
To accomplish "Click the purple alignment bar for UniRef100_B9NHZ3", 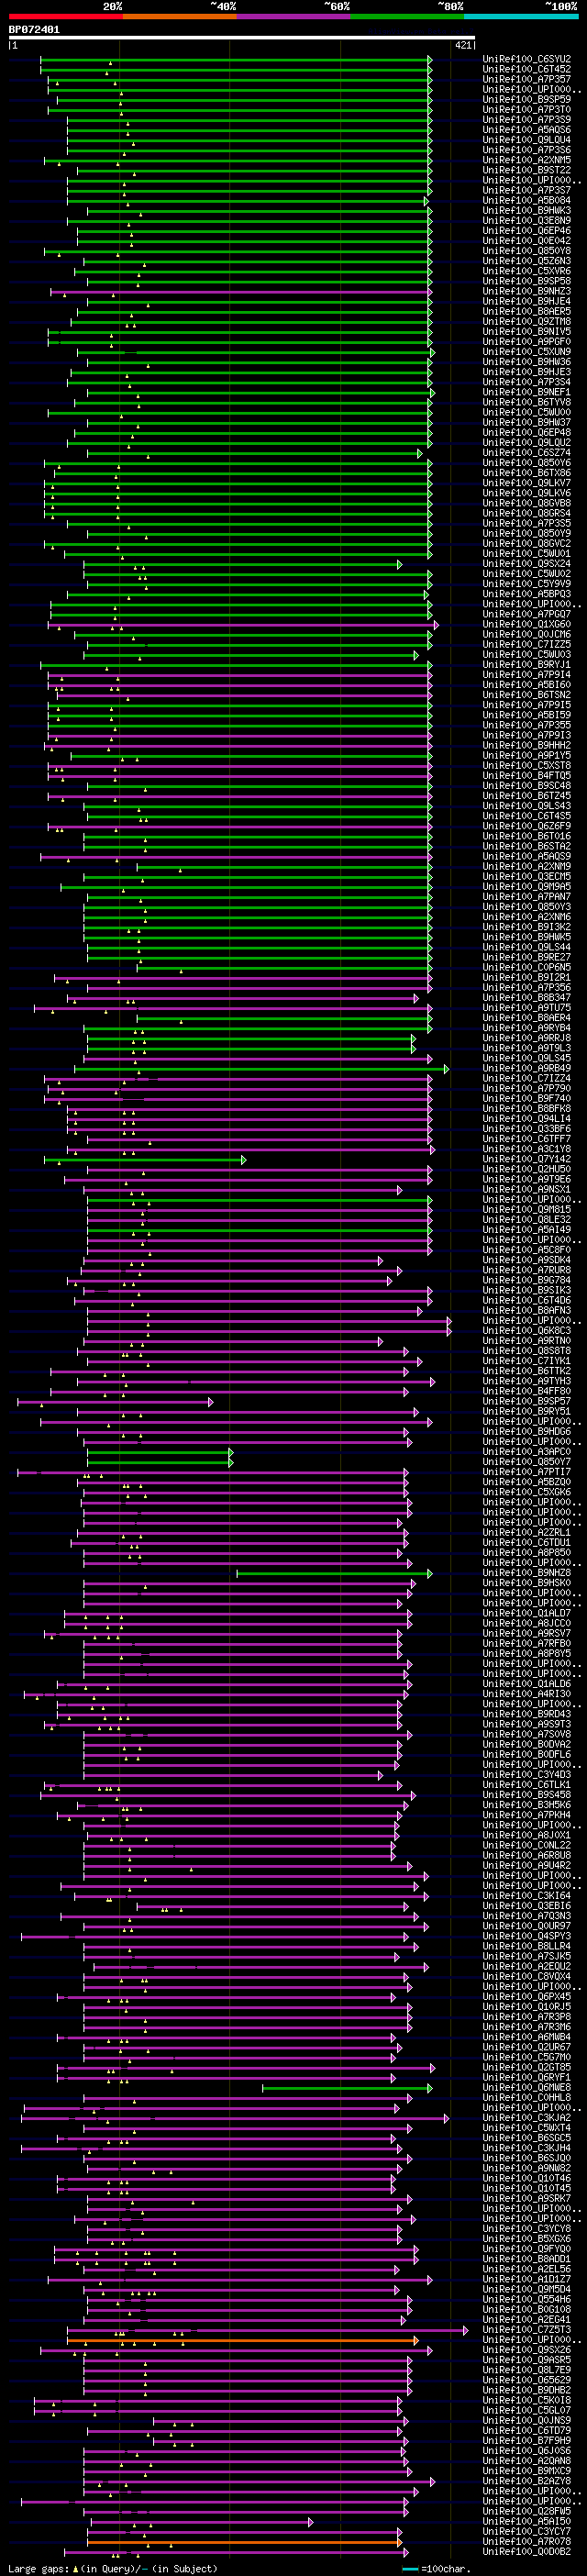I will (241, 292).
